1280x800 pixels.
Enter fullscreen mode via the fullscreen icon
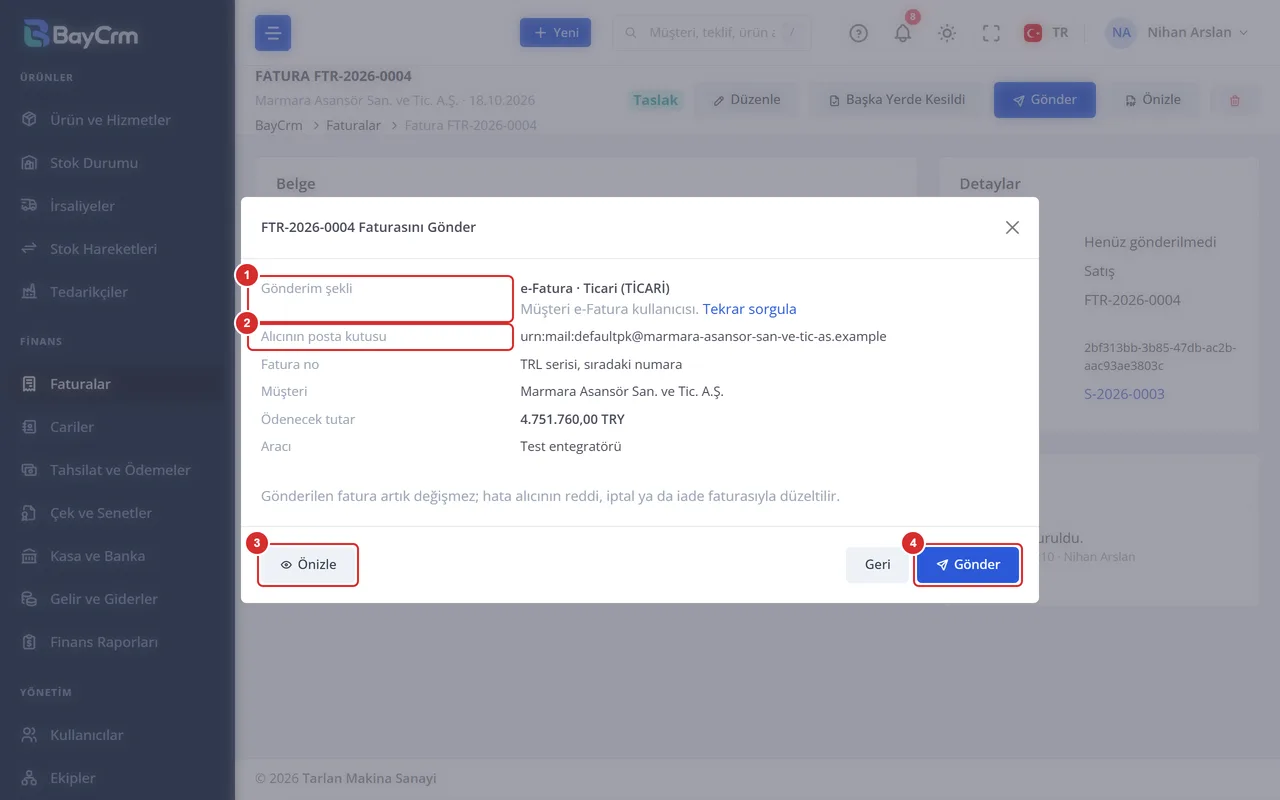[991, 33]
